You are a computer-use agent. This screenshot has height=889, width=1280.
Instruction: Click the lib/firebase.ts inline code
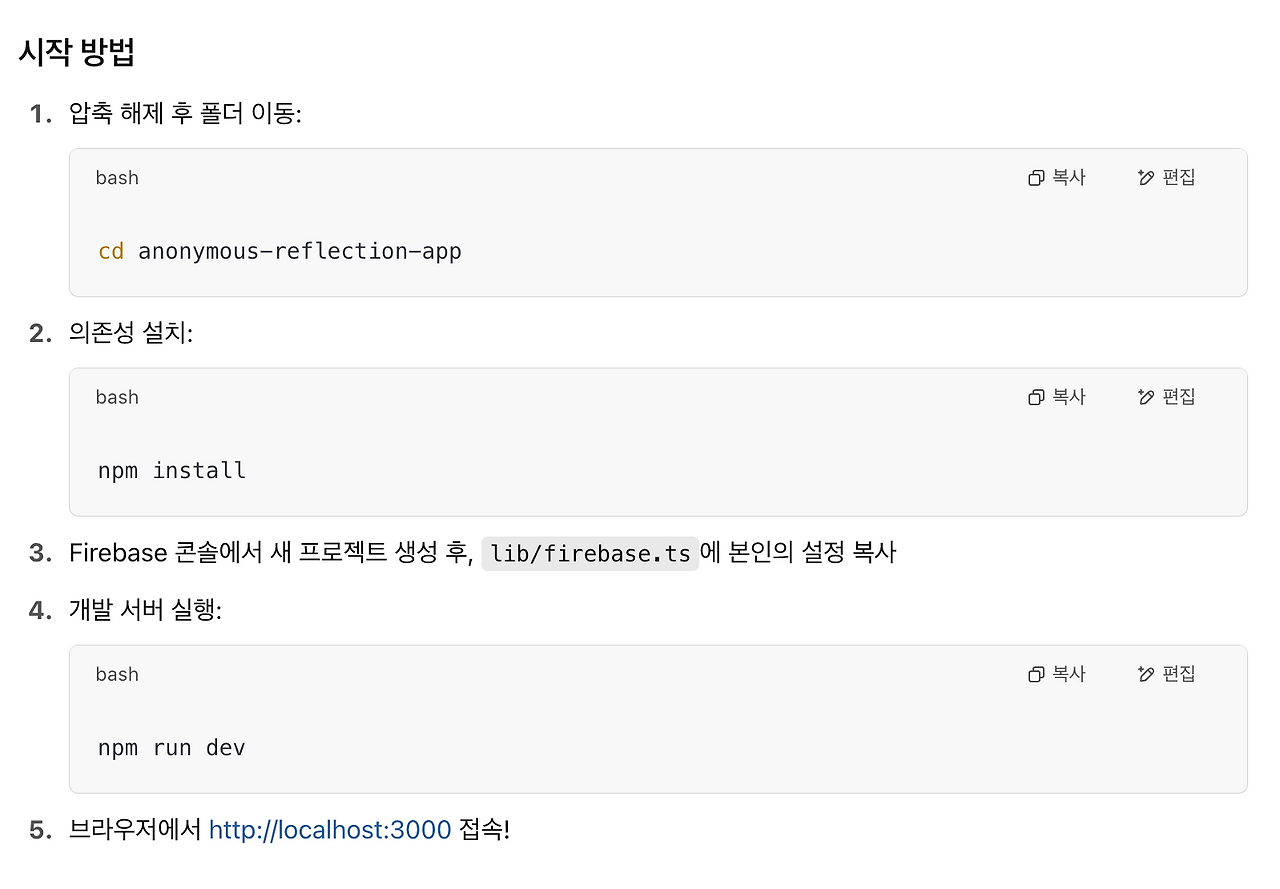click(590, 553)
